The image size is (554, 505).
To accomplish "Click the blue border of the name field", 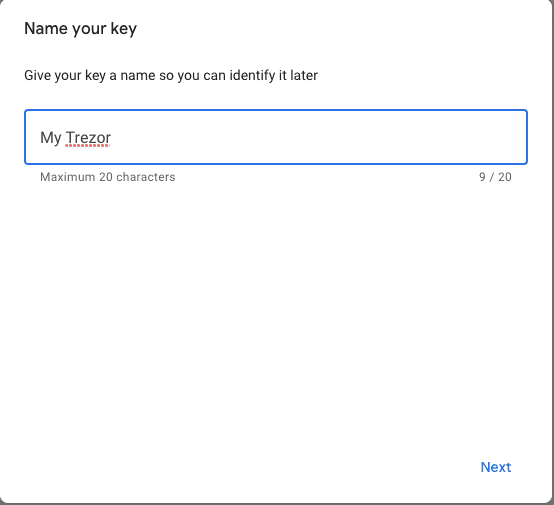I will [x=276, y=110].
